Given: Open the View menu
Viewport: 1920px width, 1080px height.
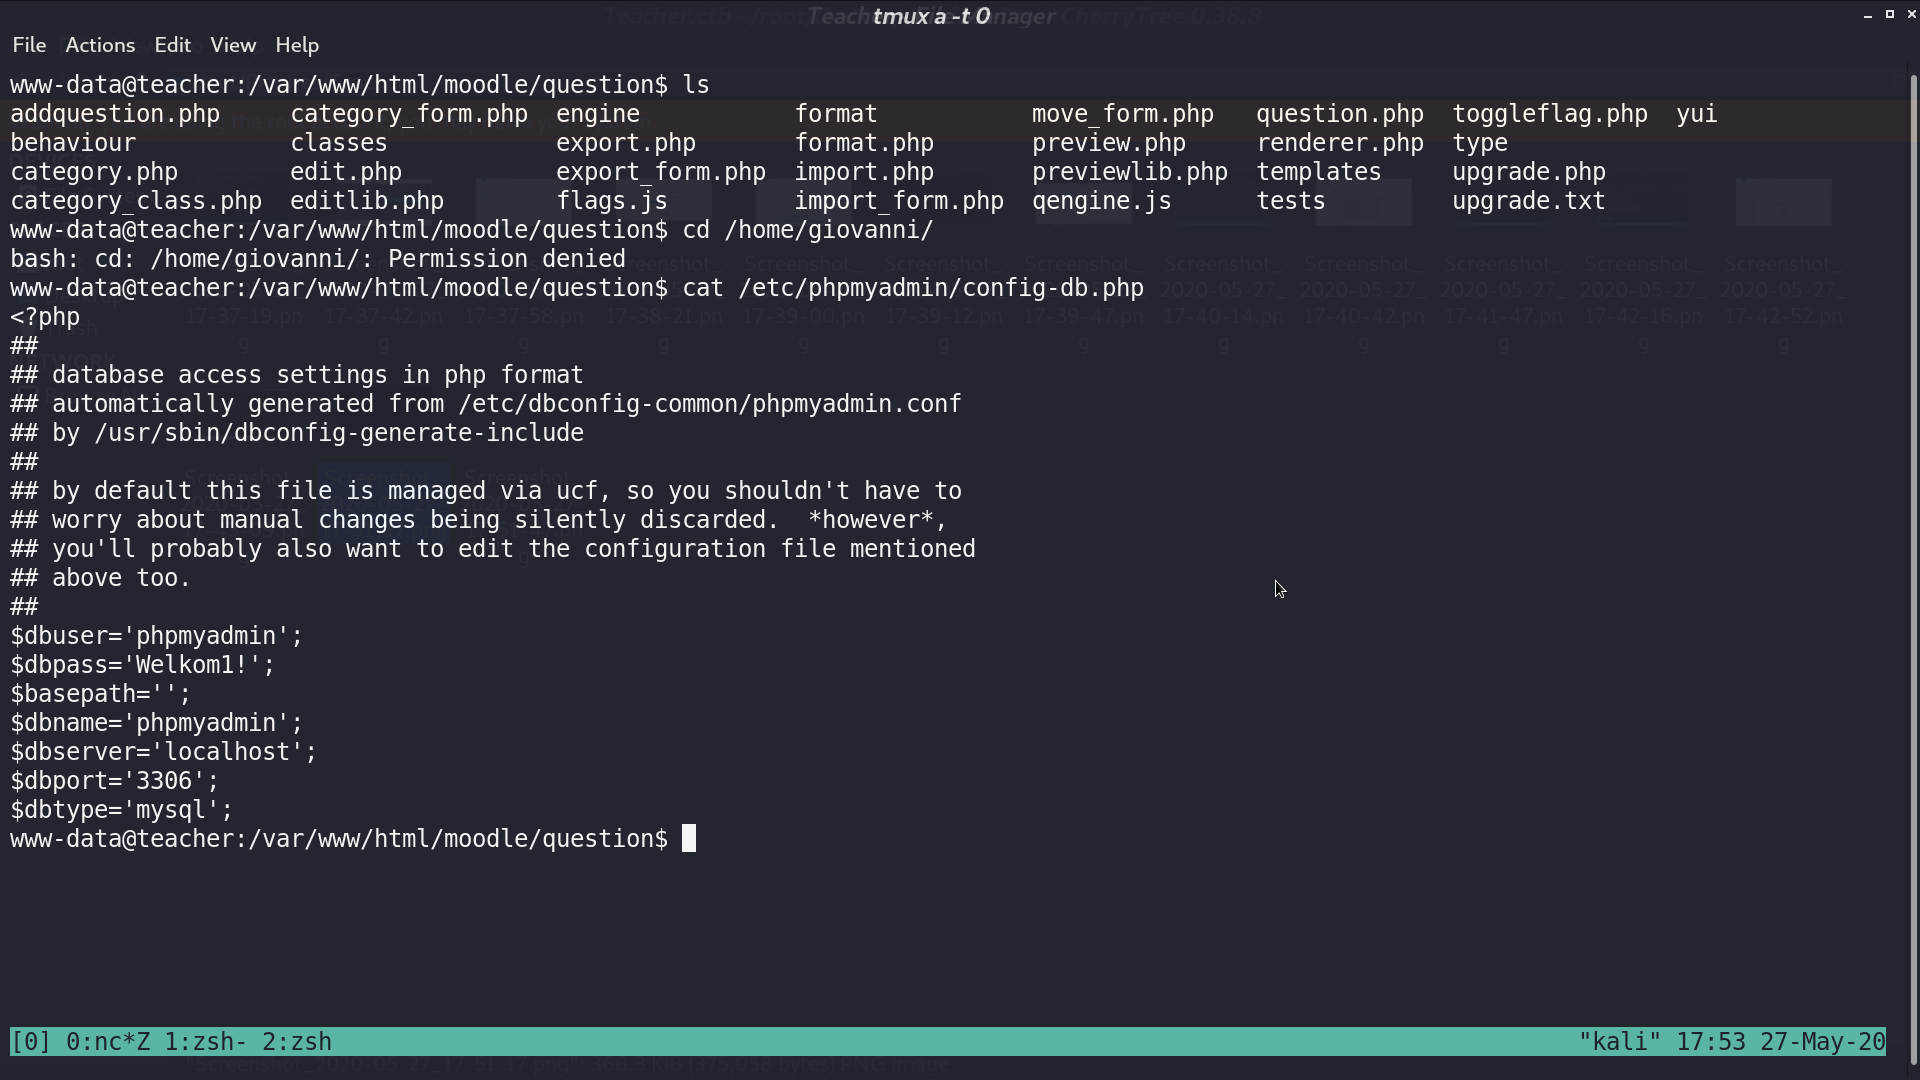Looking at the screenshot, I should [x=233, y=45].
